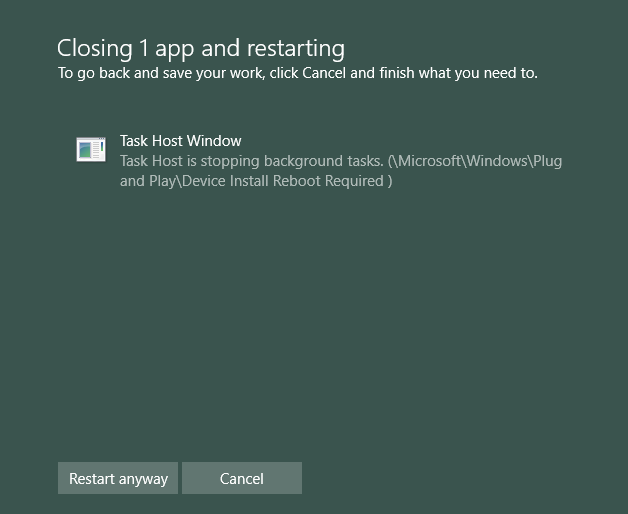The image size is (628, 514).
Task: Click the 'Closing 1 app and restarting' heading
Action: coord(201,49)
